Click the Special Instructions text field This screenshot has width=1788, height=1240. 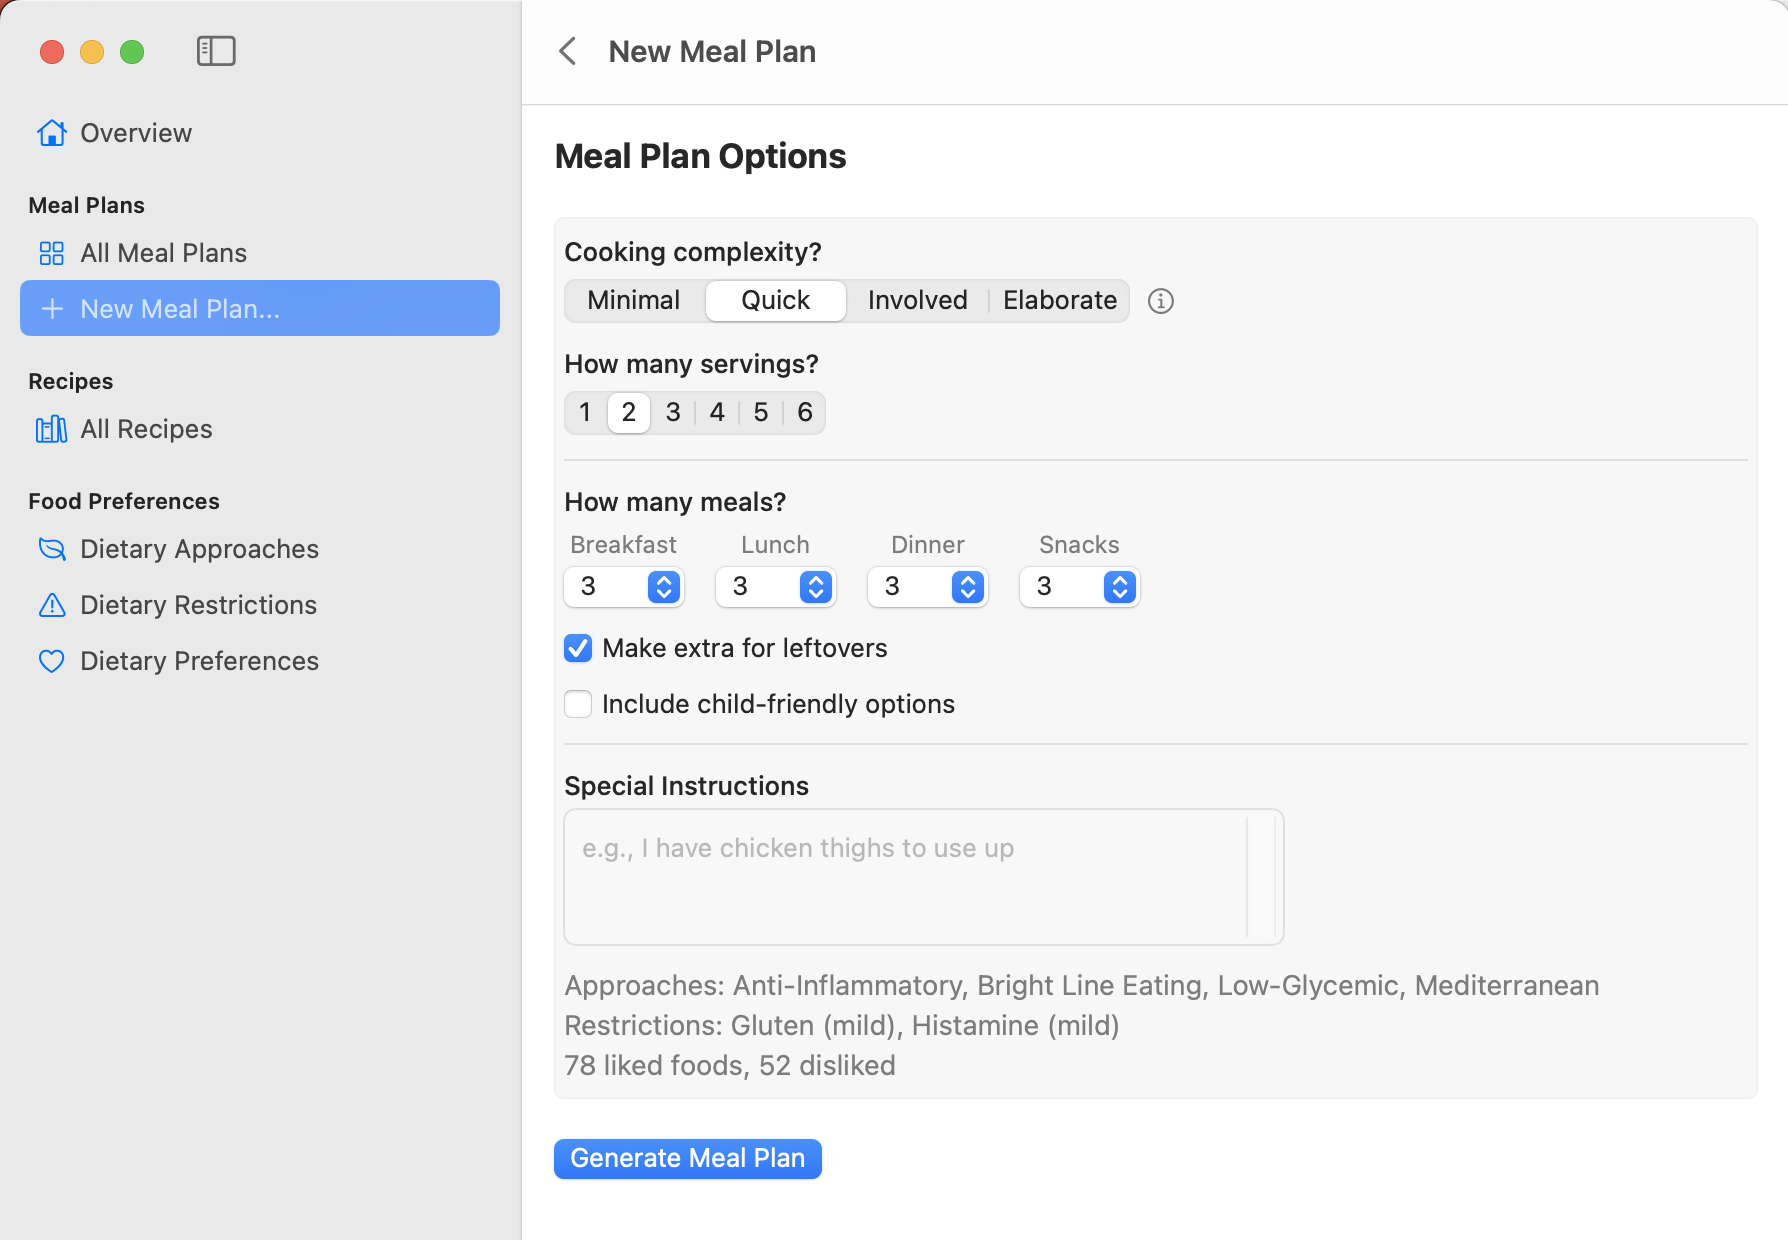tap(920, 877)
